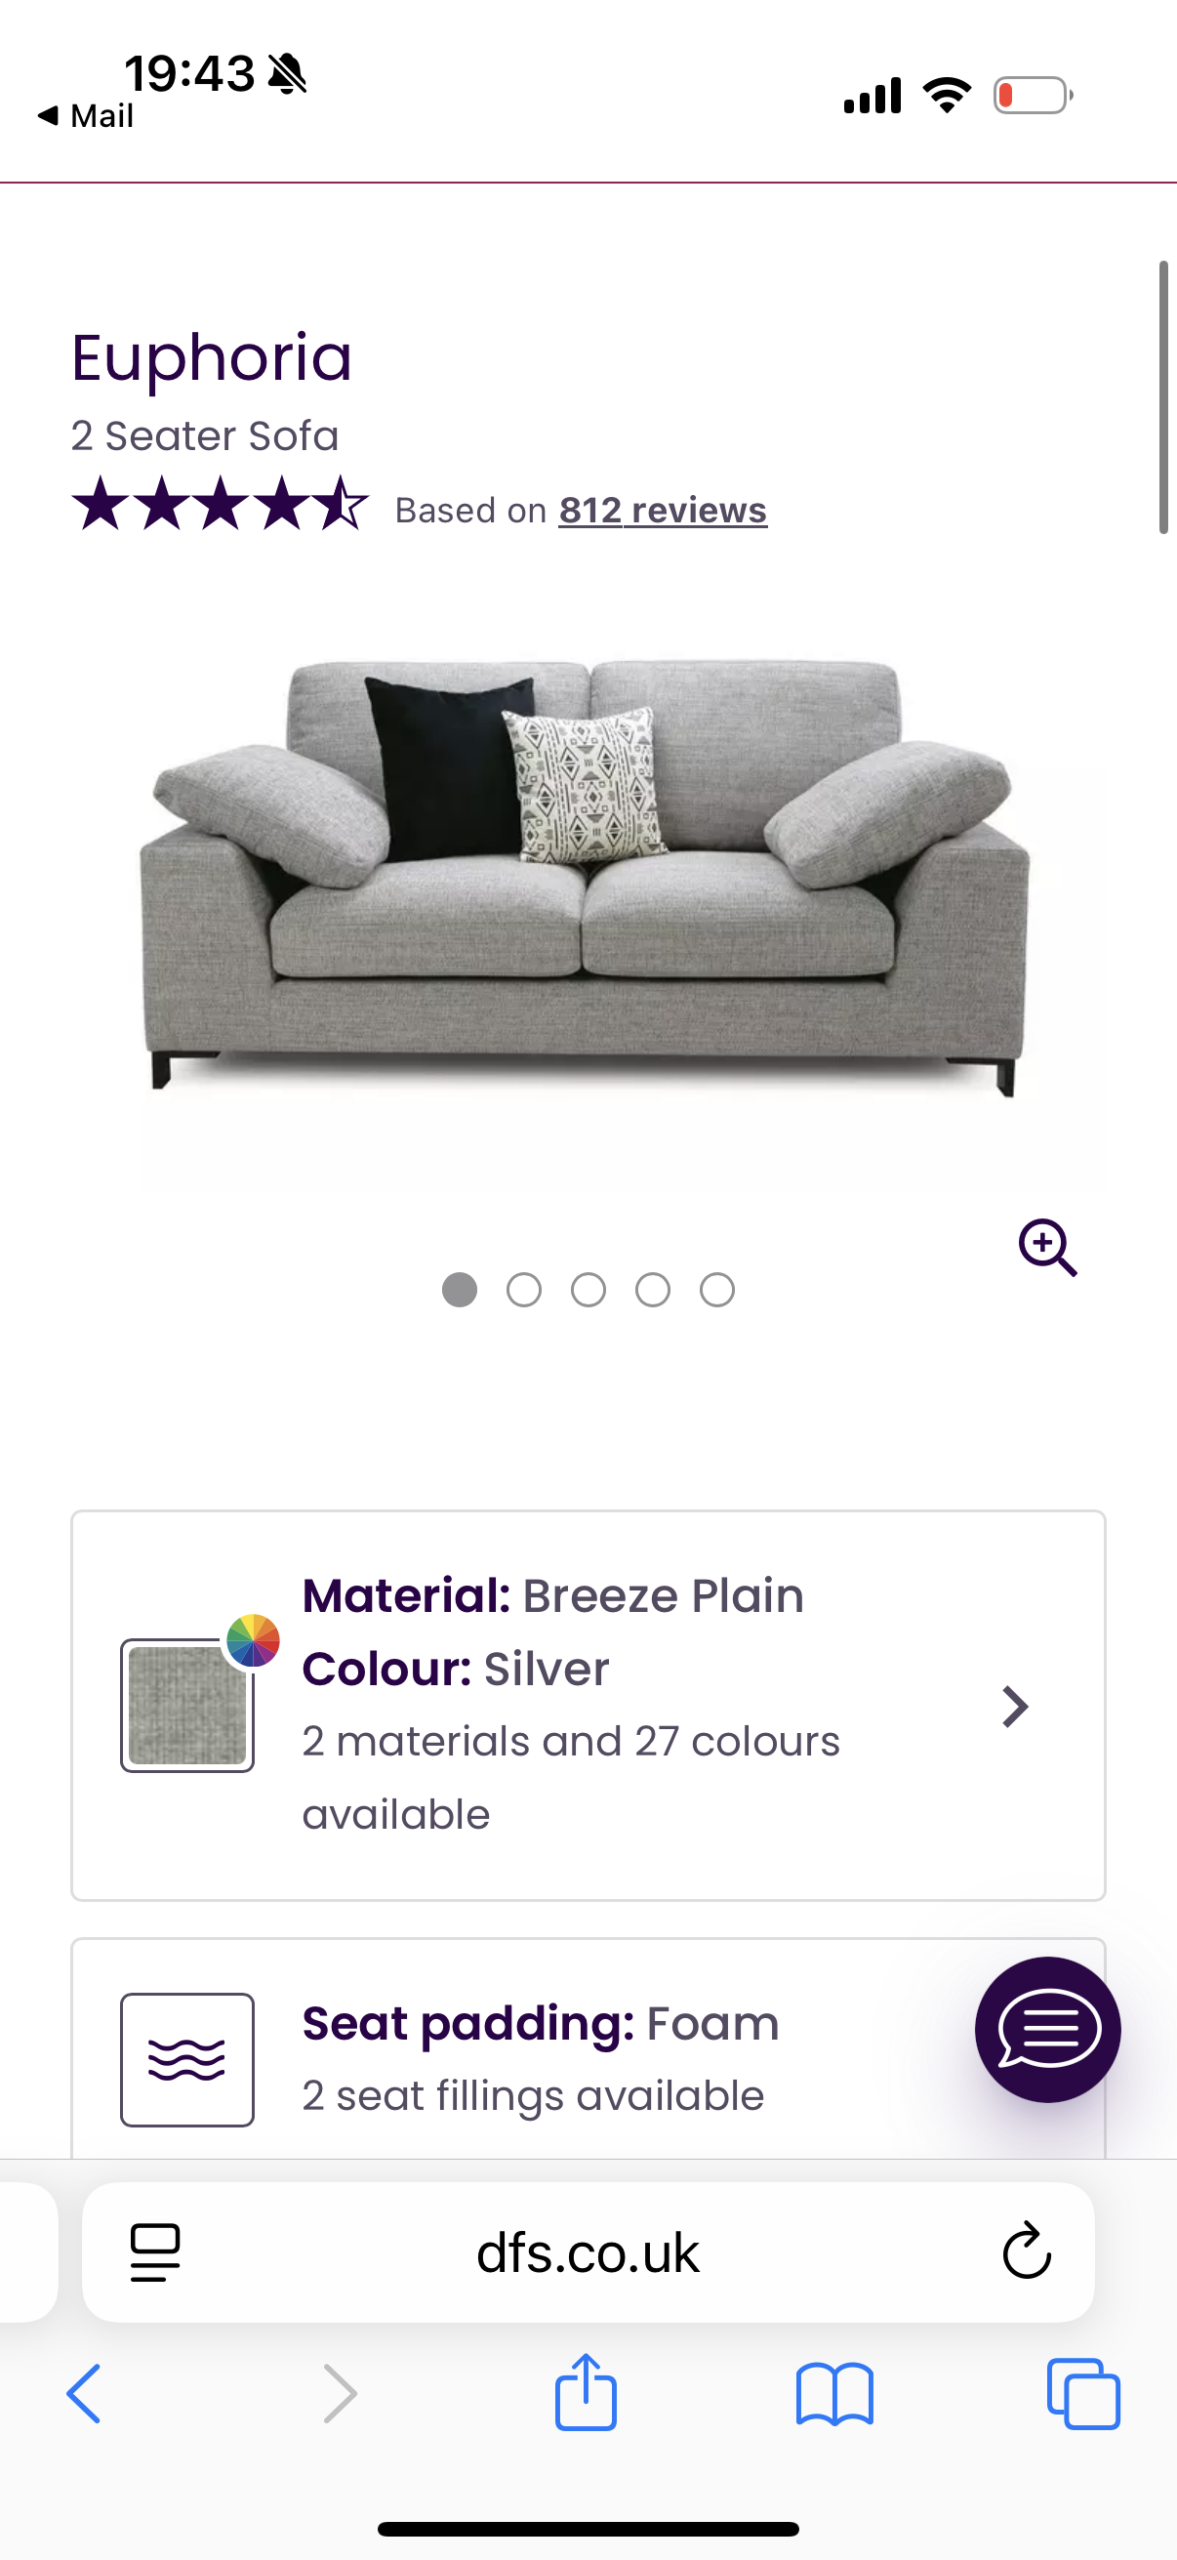This screenshot has height=2560, width=1177.
Task: Select the third image carousel dot
Action: pyautogui.click(x=588, y=1290)
